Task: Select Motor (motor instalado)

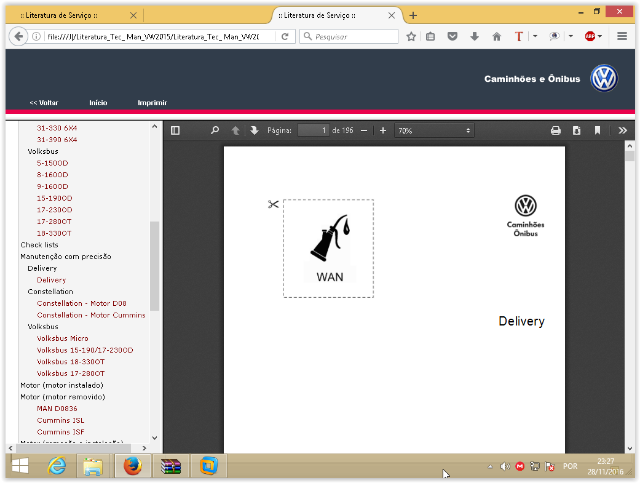Action: click(x=62, y=386)
